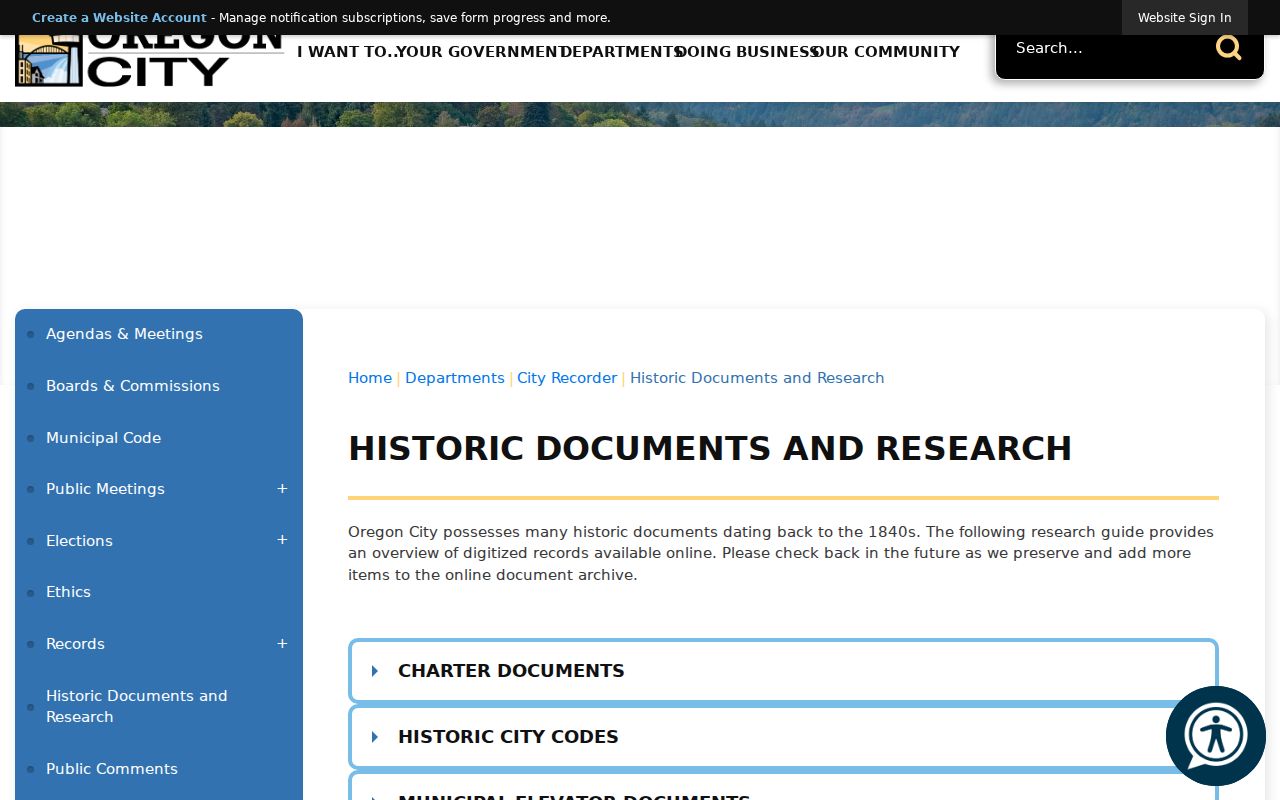The width and height of the screenshot is (1280, 800).
Task: Expand the Charter Documents section
Action: coord(783,671)
